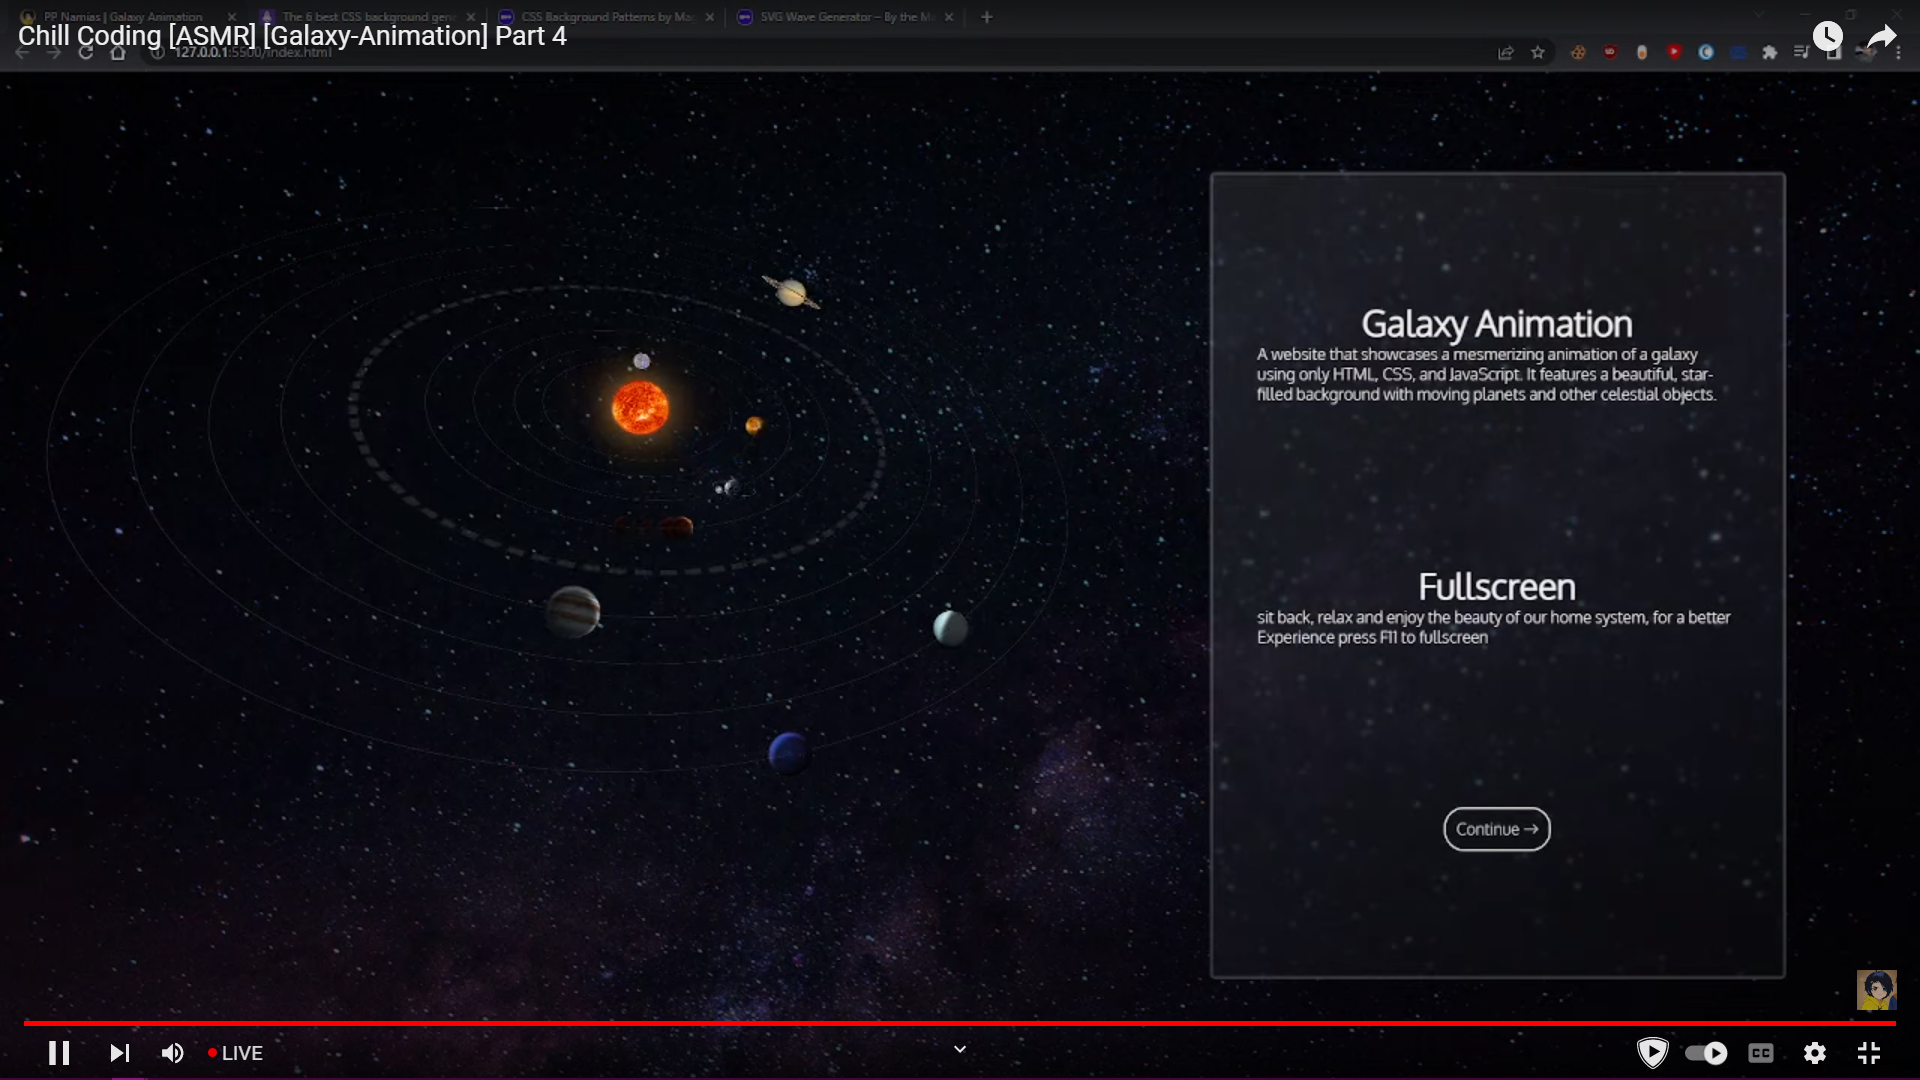
Task: Expand the downward chevron above the controls
Action: pyautogui.click(x=959, y=1049)
